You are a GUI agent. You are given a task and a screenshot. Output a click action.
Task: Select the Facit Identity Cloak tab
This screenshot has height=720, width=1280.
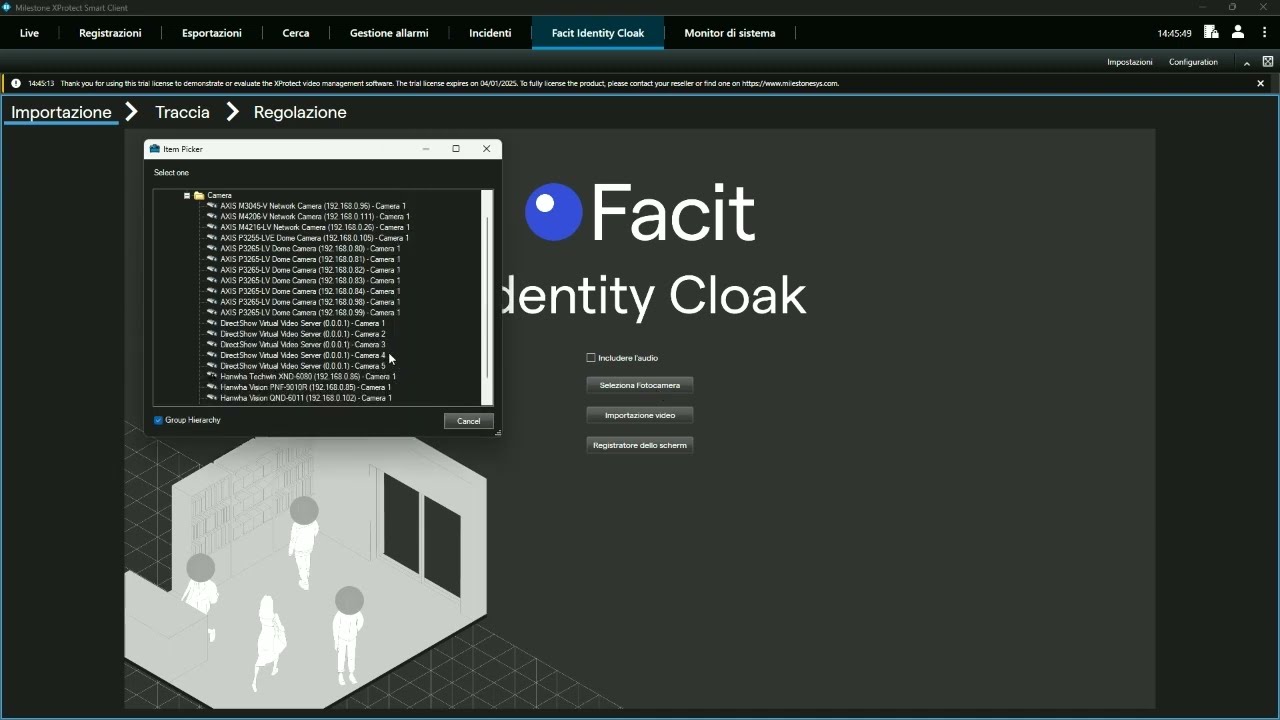point(598,33)
